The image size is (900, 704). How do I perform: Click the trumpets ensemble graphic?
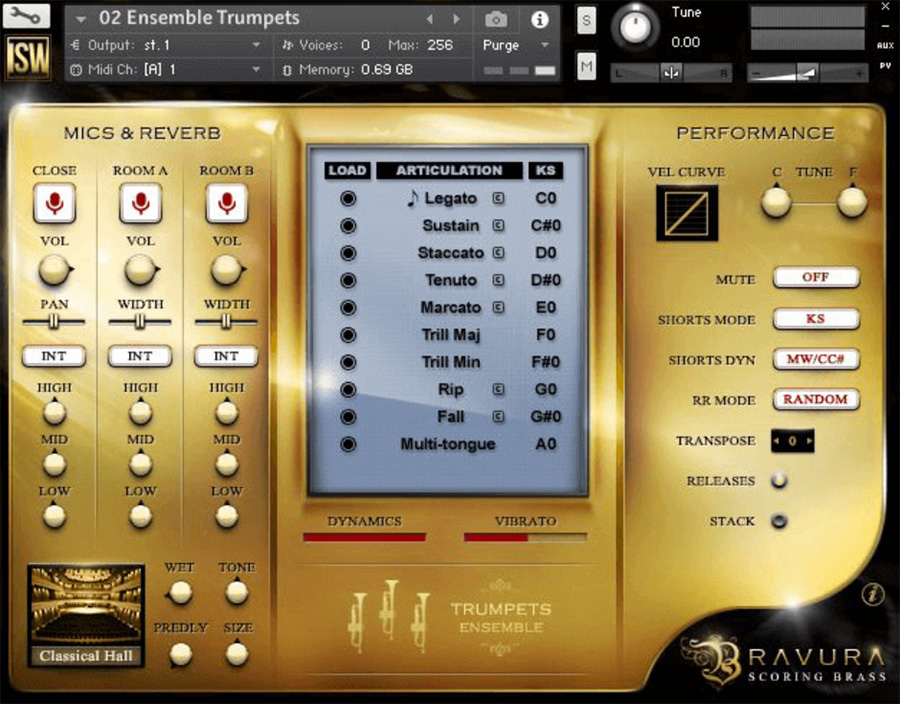point(390,617)
